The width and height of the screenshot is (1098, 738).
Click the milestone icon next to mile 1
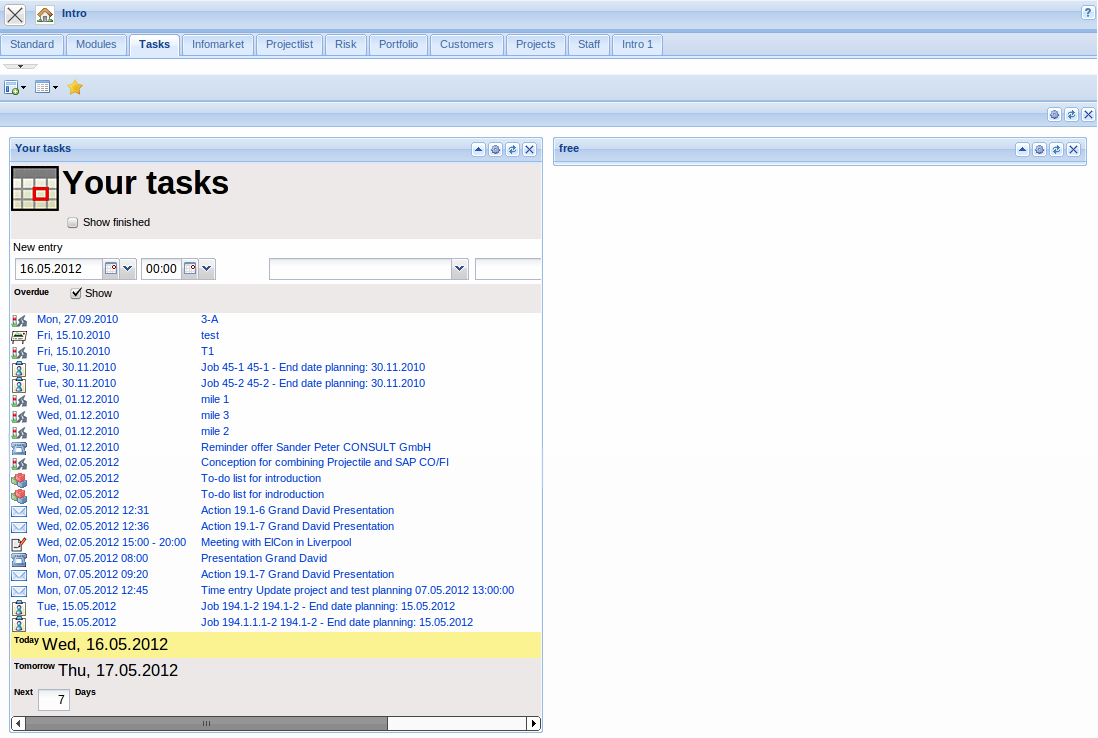tap(19, 399)
